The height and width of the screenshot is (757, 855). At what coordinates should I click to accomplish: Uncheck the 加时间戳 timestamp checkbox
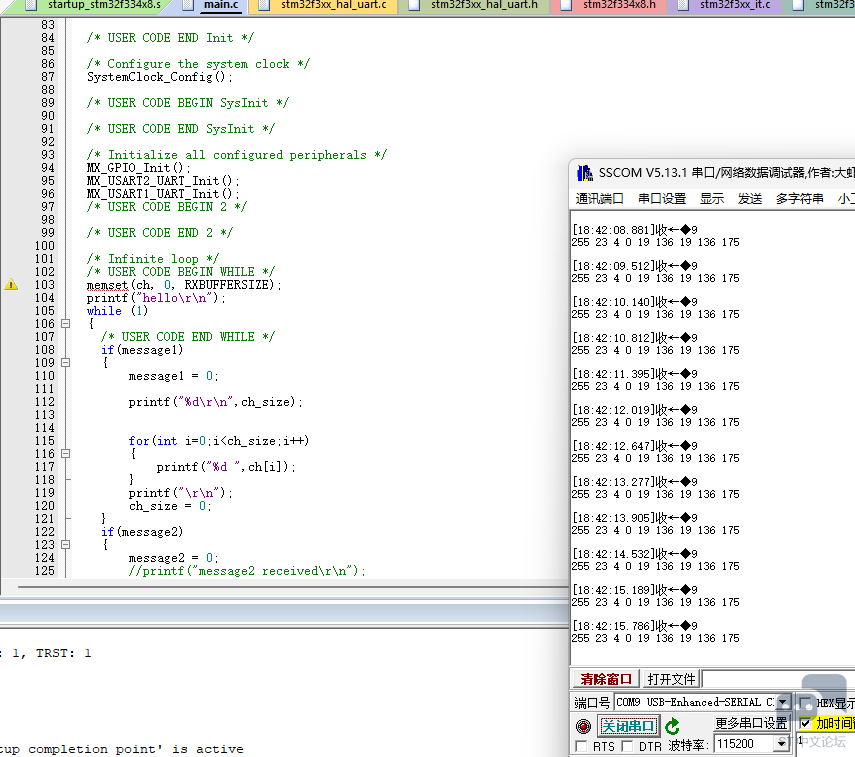pyautogui.click(x=806, y=723)
